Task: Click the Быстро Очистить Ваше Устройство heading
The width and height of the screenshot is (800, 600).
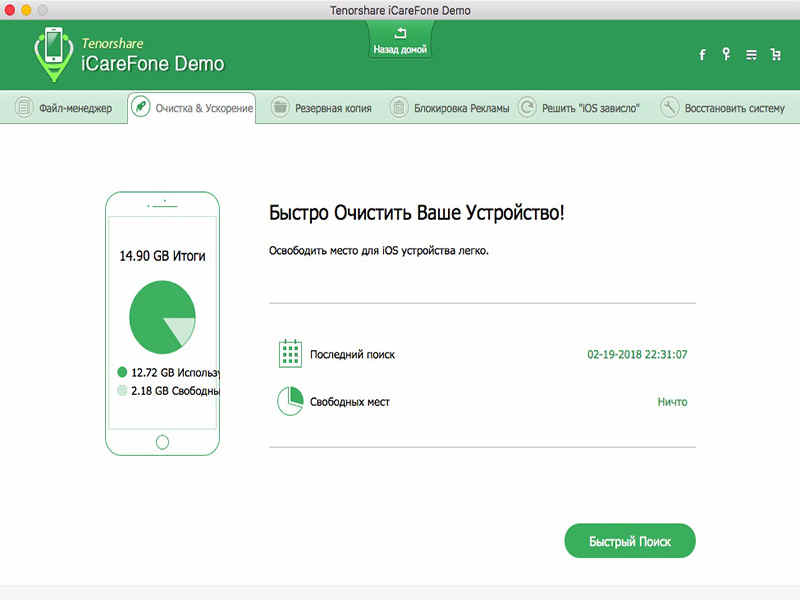Action: coord(417,213)
